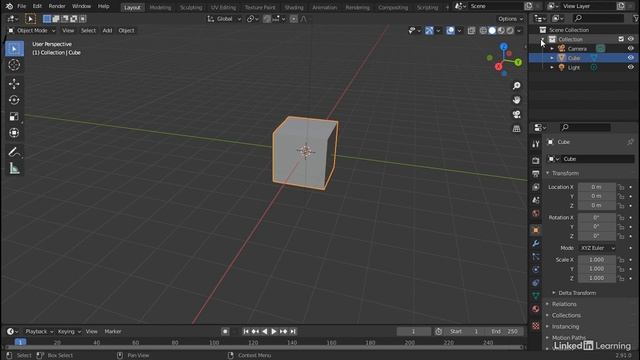Toggle proportional editing
The height and width of the screenshot is (360, 640).
click(293, 19)
